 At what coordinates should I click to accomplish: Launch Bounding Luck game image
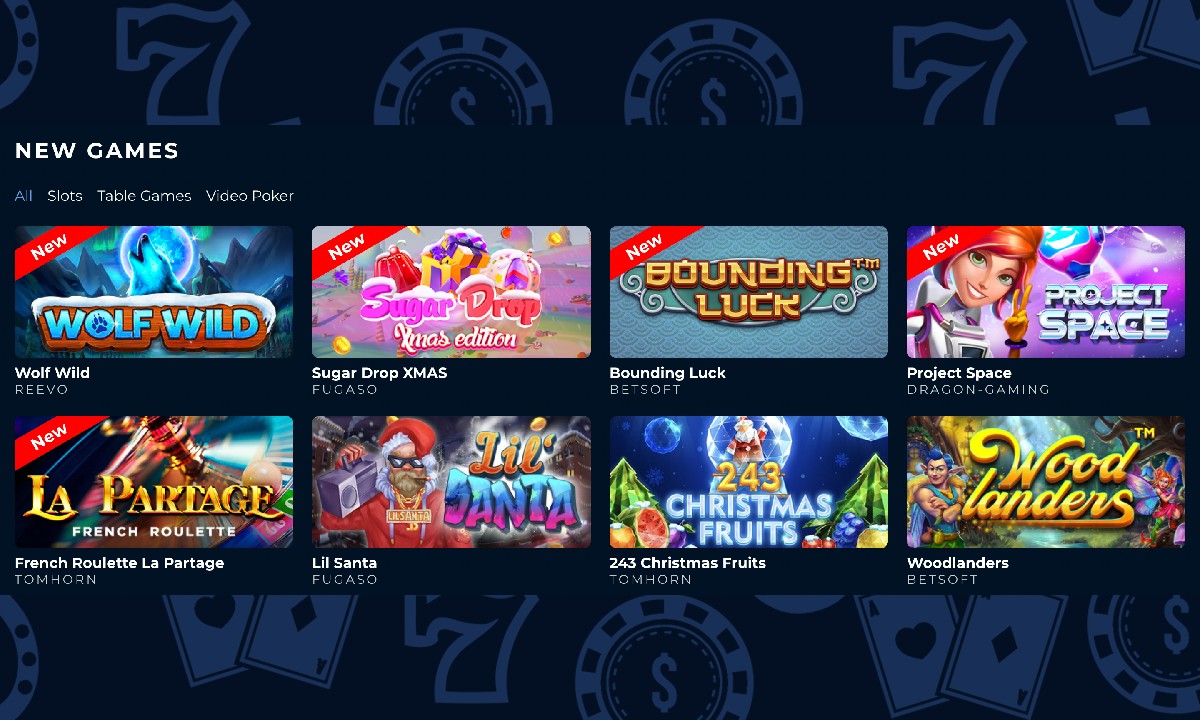coord(749,292)
